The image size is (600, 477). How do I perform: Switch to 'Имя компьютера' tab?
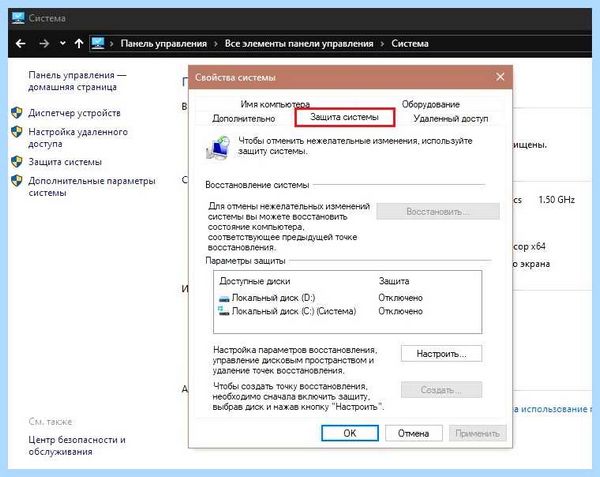[x=275, y=104]
